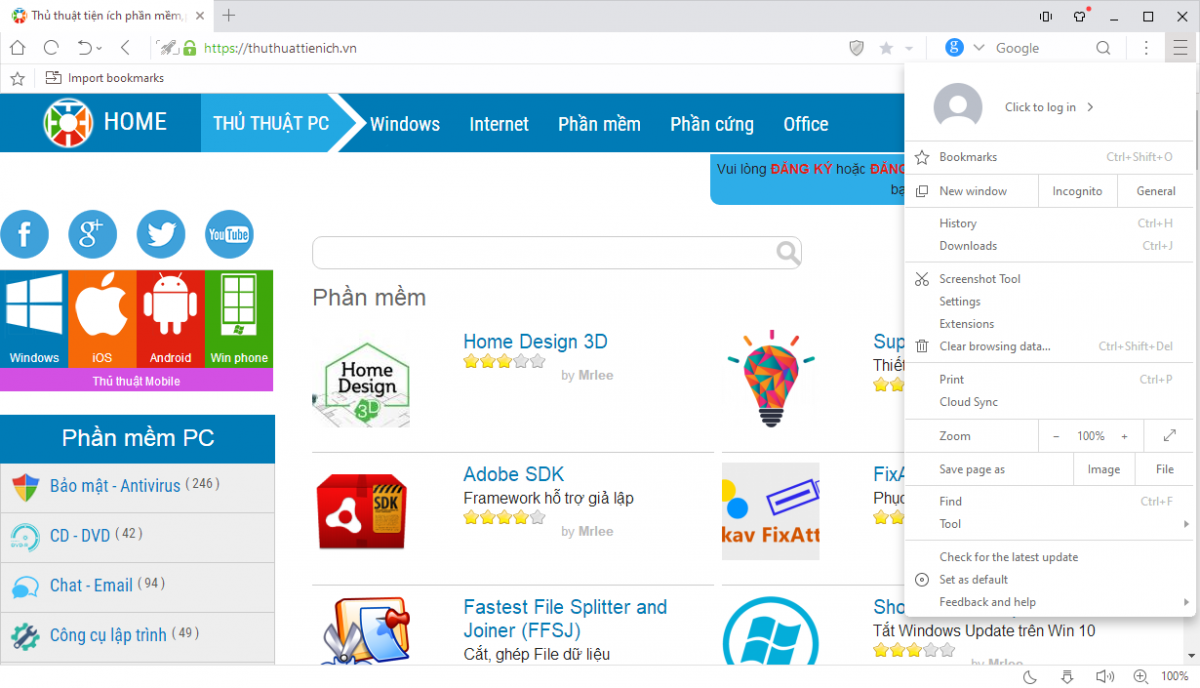Viewport: 1200px width, 688px height.
Task: Click the Incognito button
Action: tap(1077, 191)
